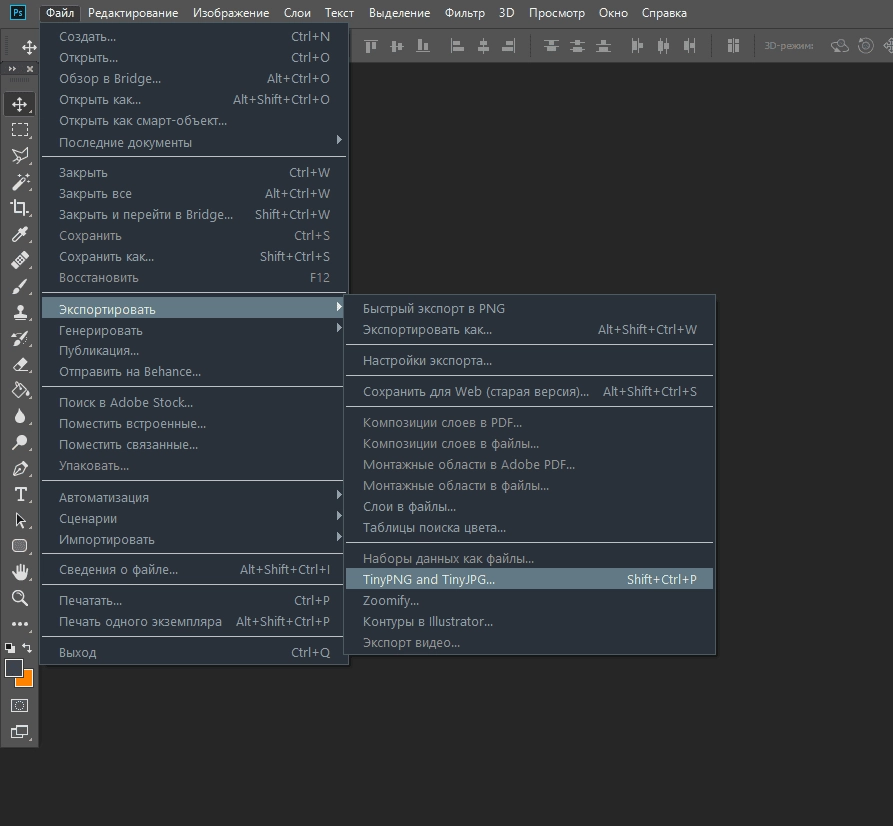Expand the toolbar panel with double arrows
This screenshot has width=893, height=826.
(x=13, y=68)
